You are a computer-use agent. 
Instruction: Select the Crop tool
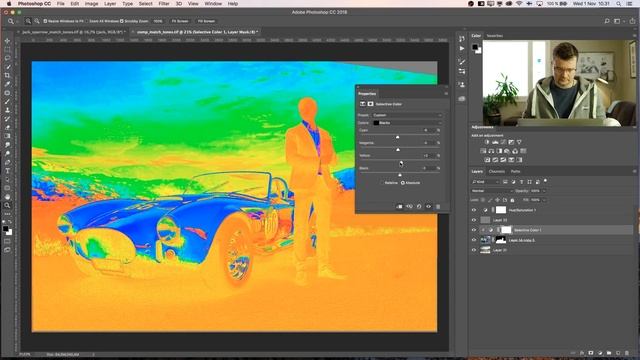point(7,76)
